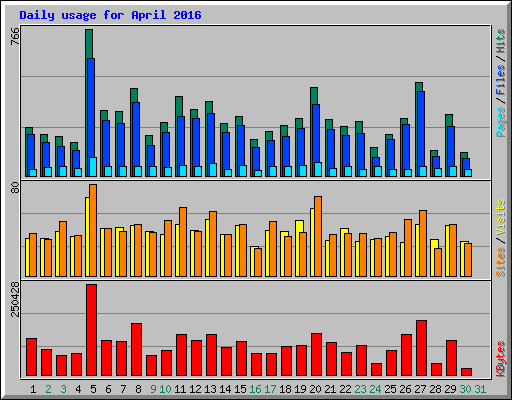Click day 1 on the x-axis
The width and height of the screenshot is (512, 400).
pos(33,389)
